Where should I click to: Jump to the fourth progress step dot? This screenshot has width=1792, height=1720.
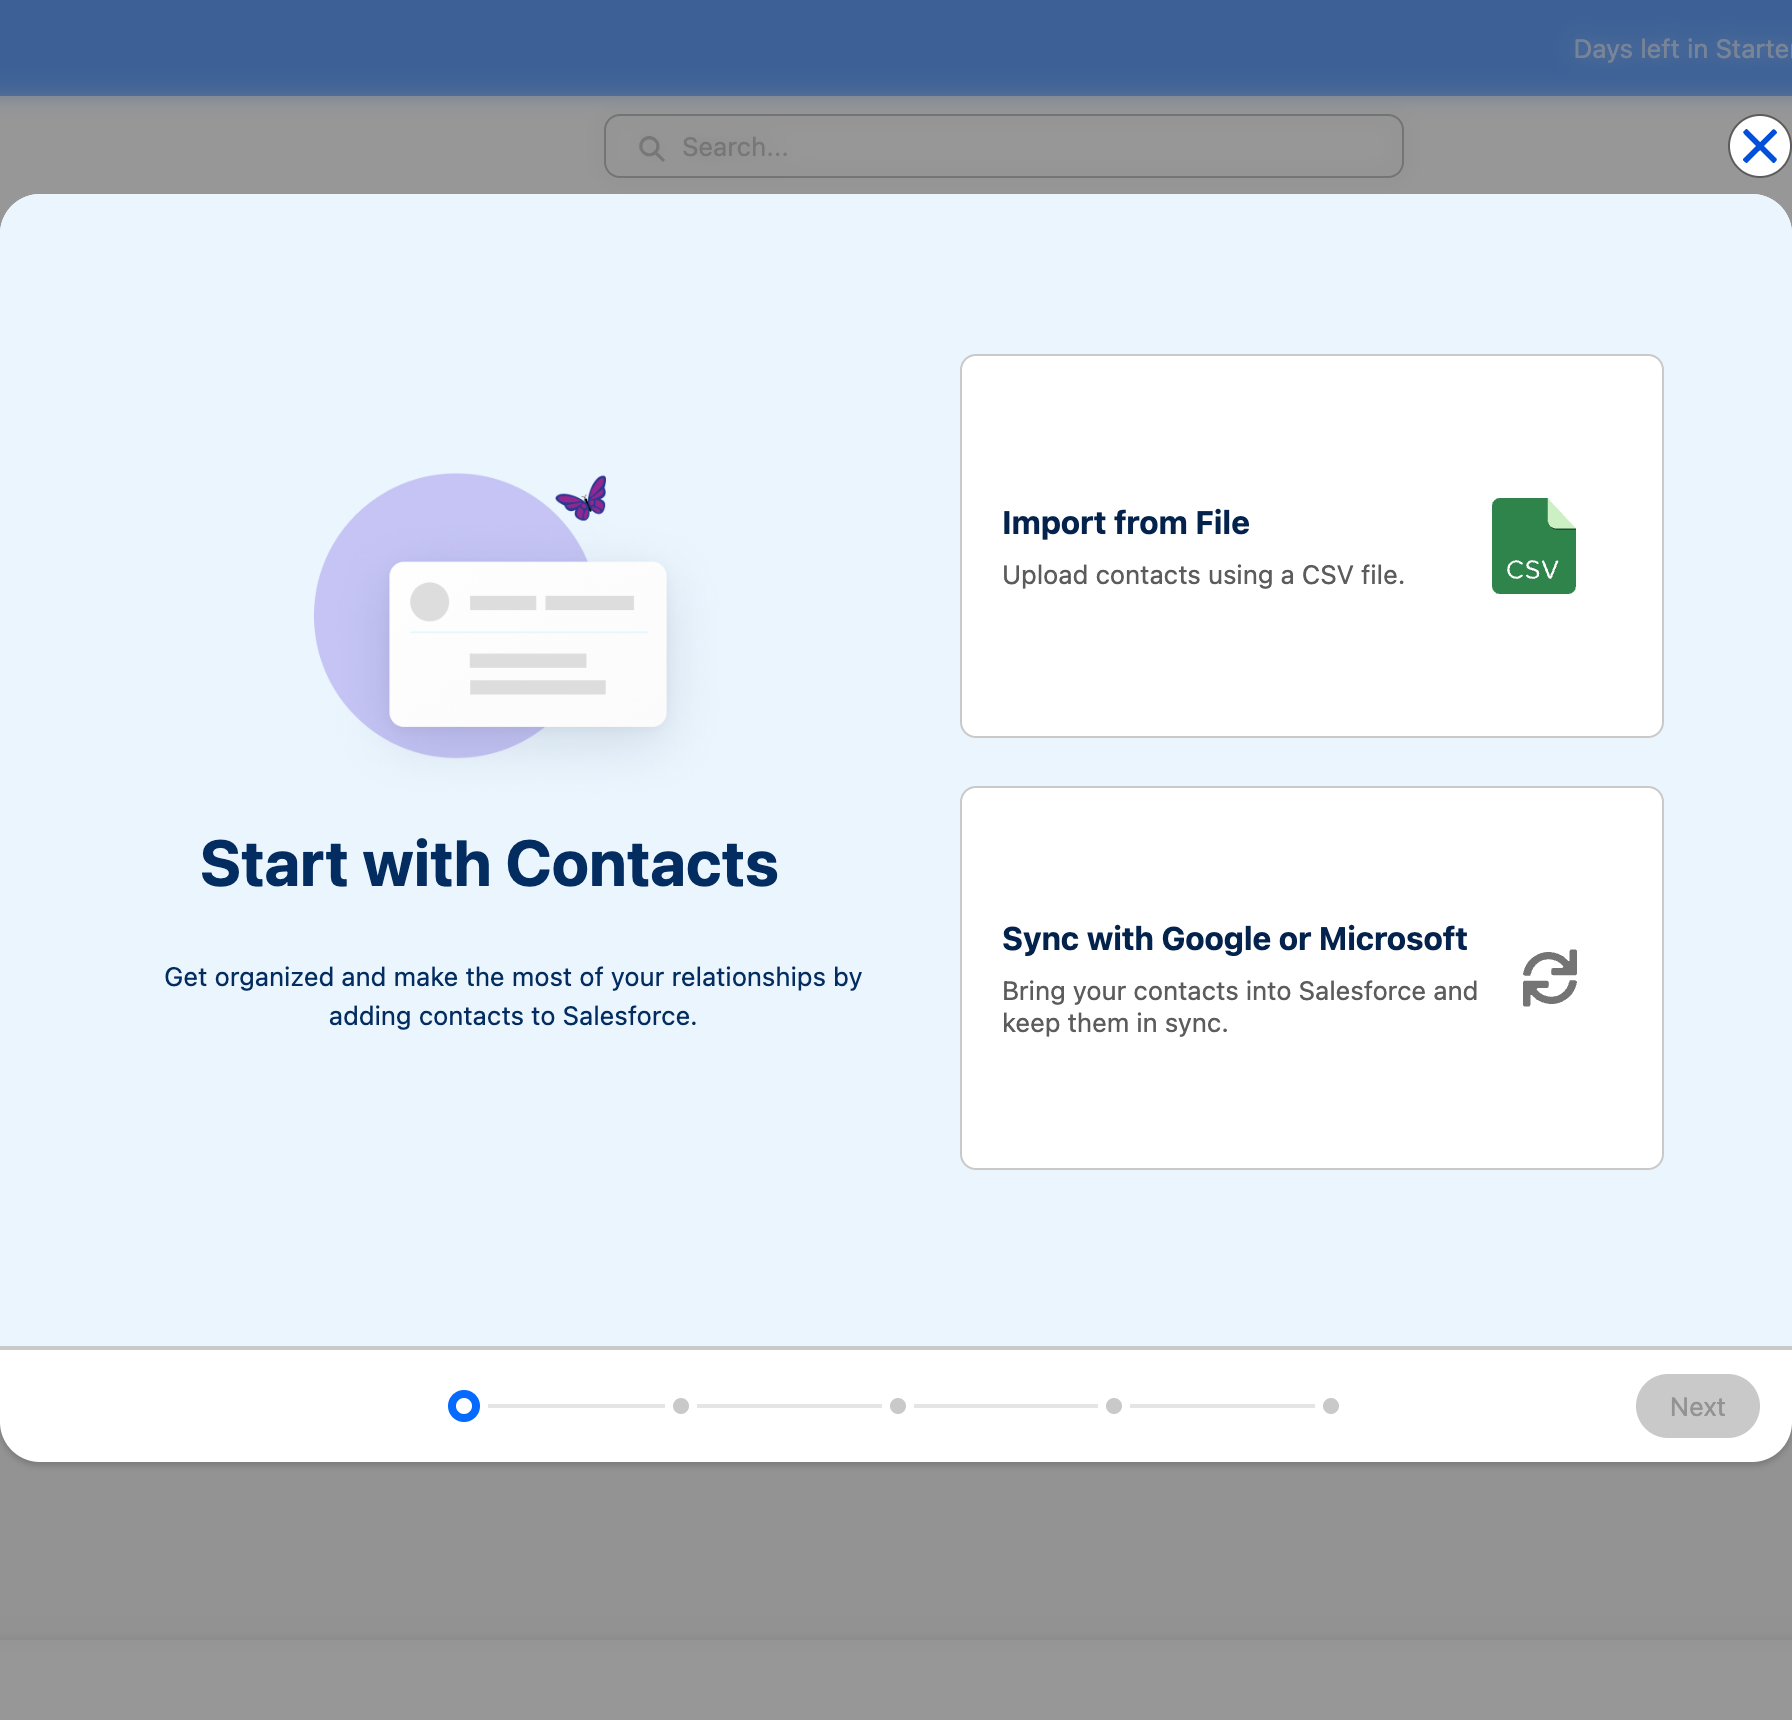pos(1114,1406)
